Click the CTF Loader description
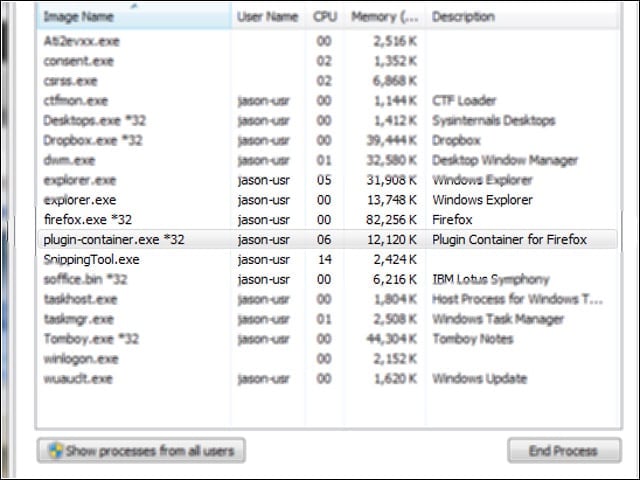 click(x=464, y=100)
